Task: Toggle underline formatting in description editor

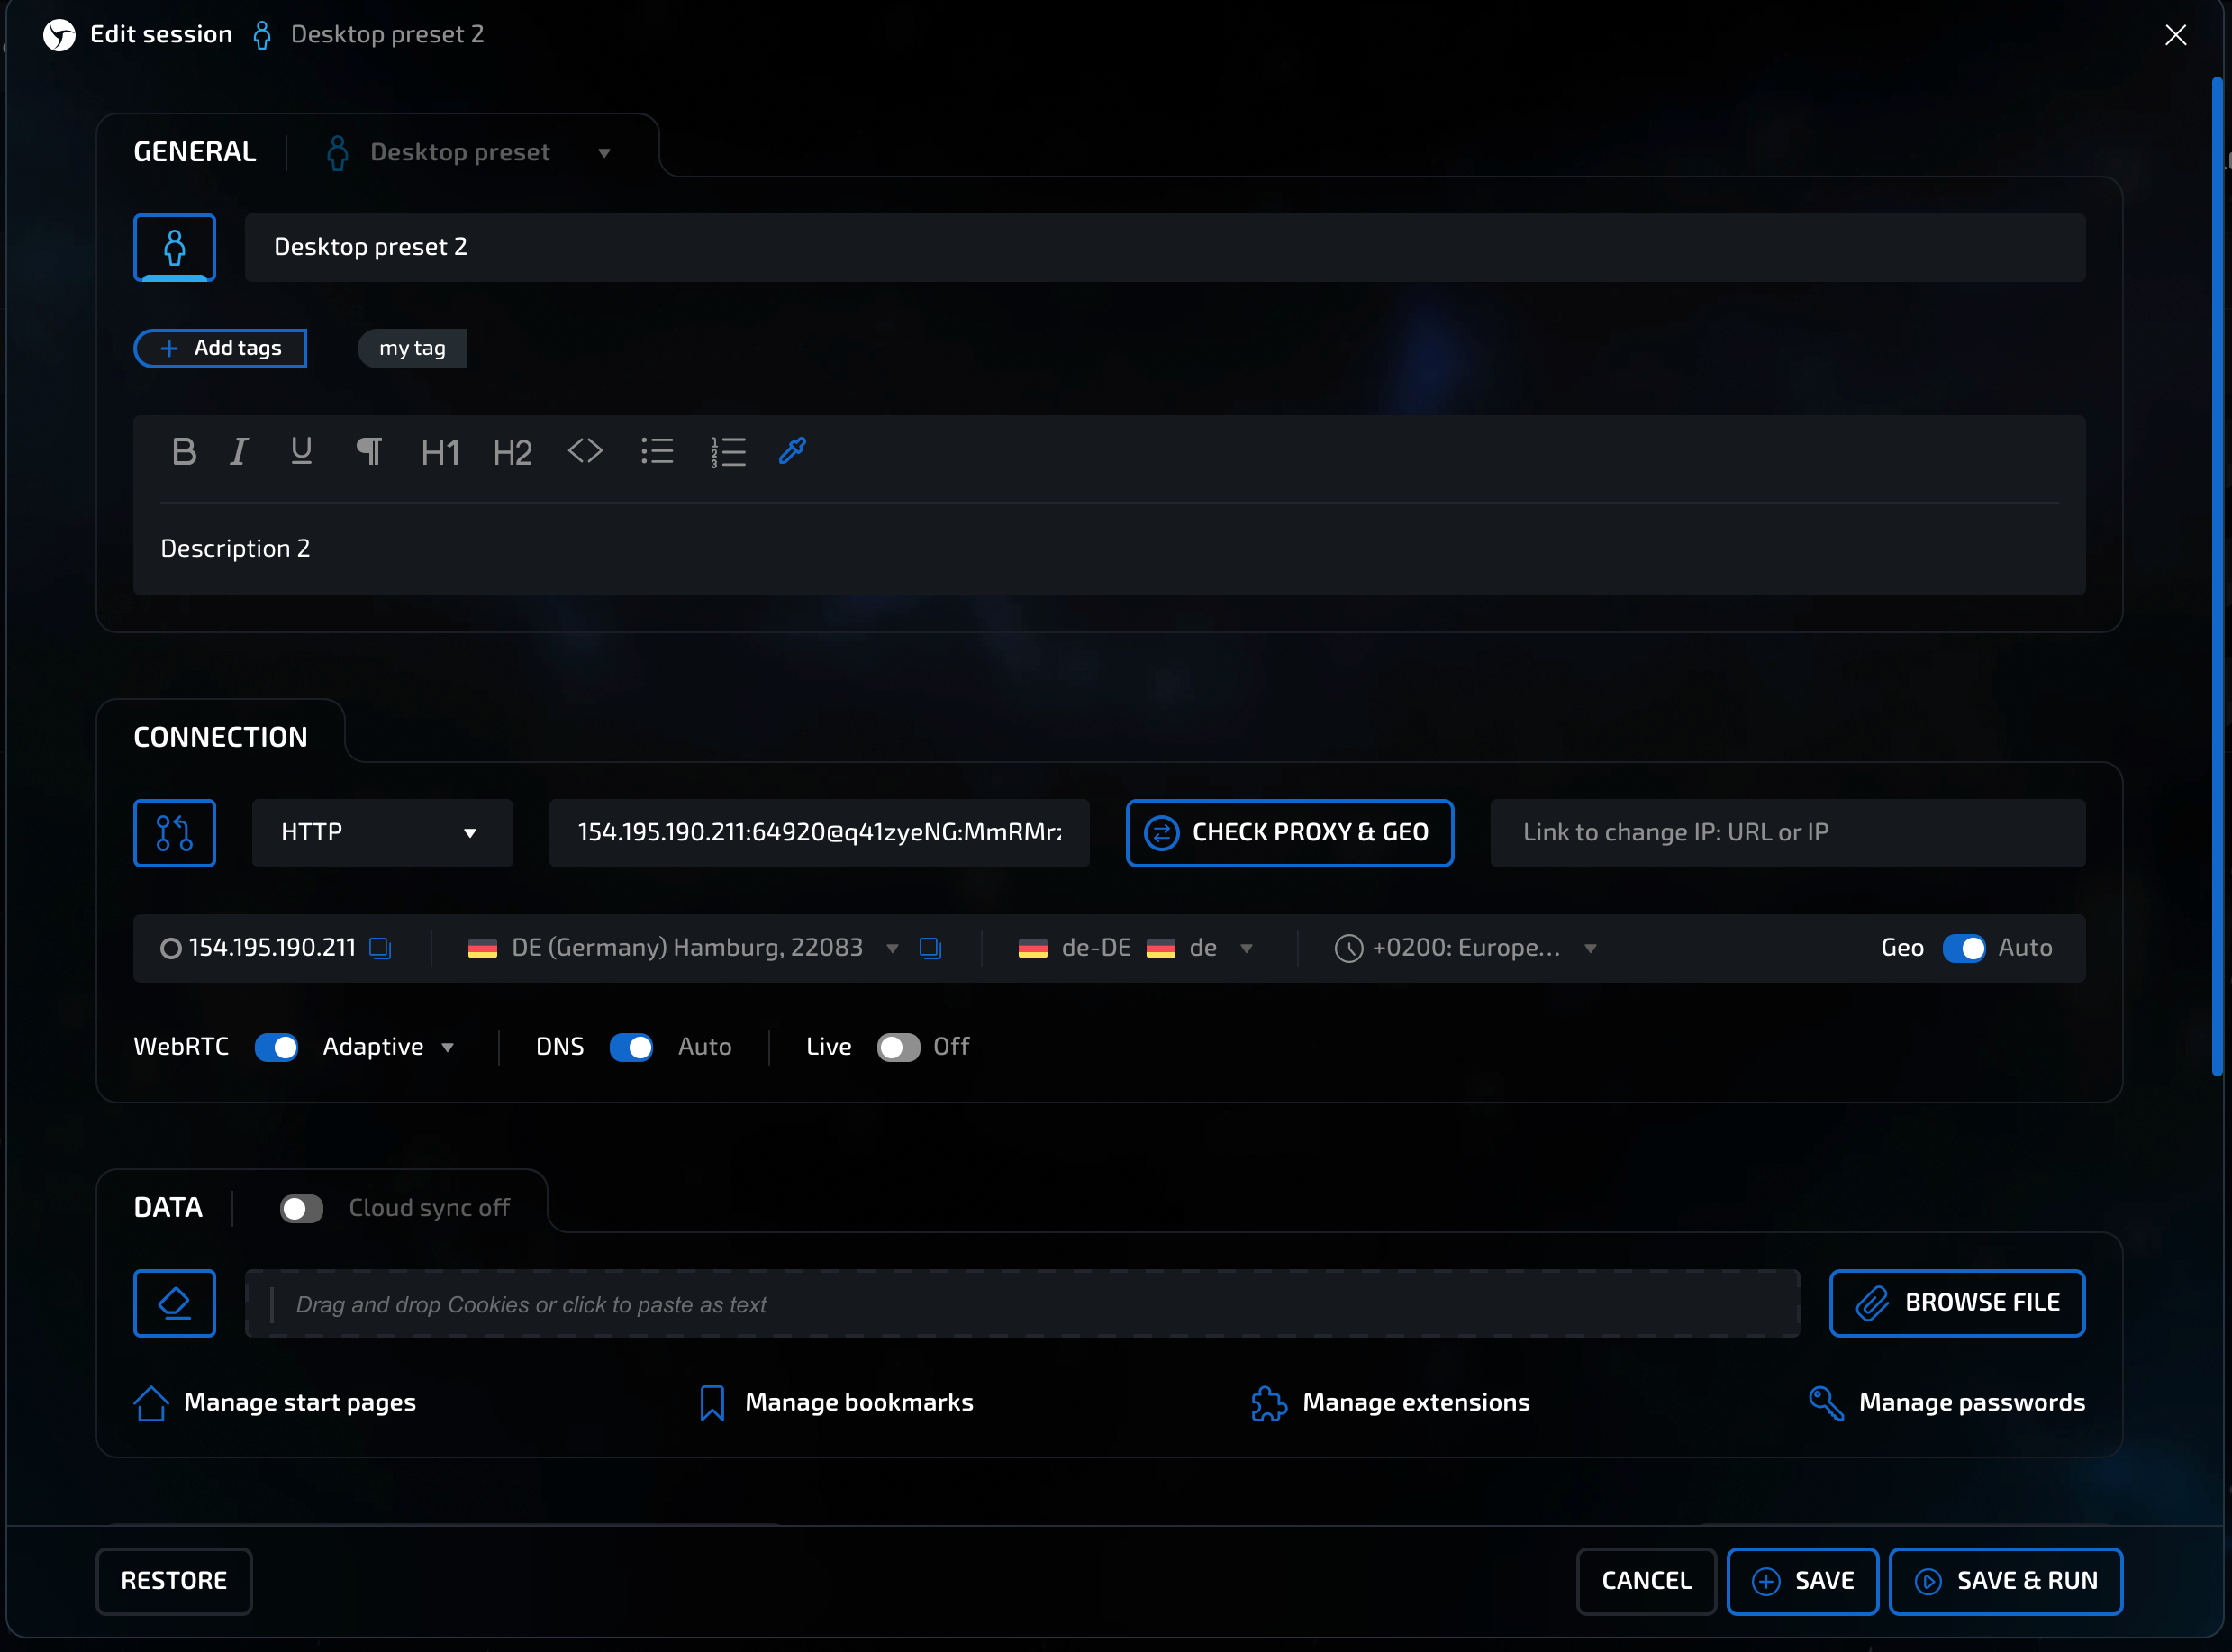Action: (x=301, y=452)
